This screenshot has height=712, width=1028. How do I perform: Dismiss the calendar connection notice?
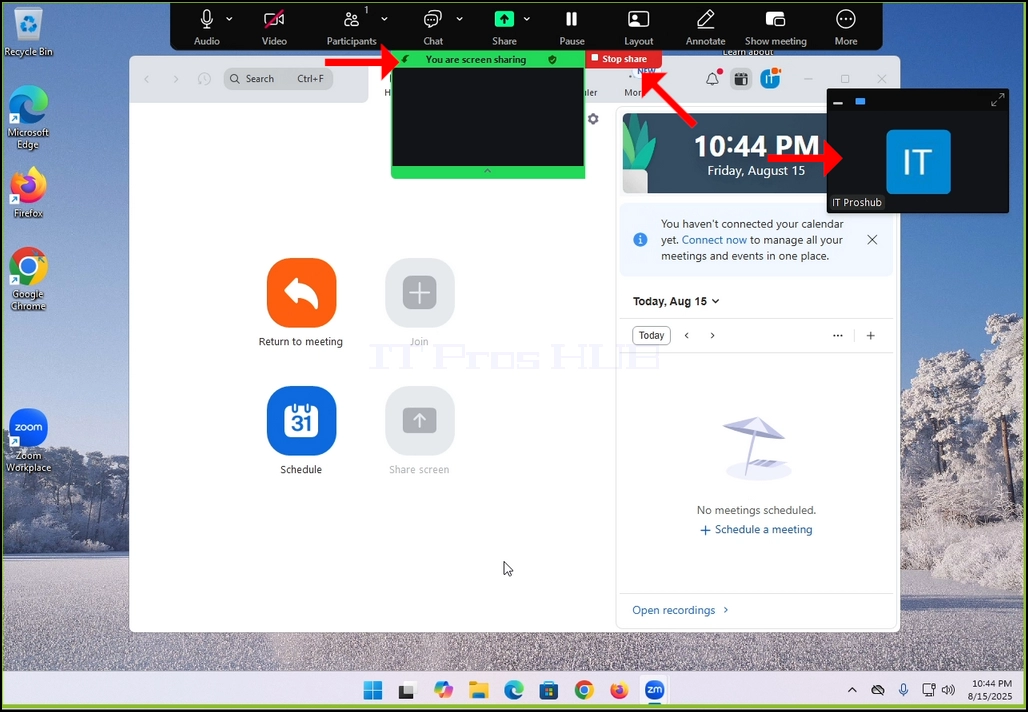click(x=872, y=239)
